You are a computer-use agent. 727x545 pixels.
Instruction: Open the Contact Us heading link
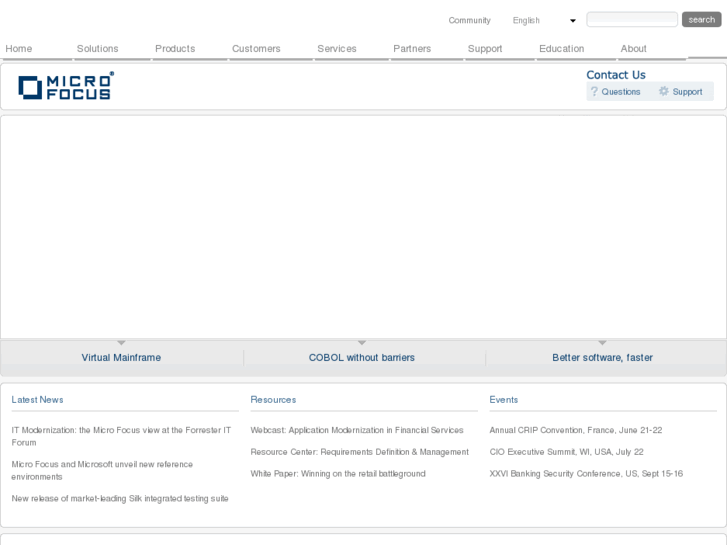616,75
